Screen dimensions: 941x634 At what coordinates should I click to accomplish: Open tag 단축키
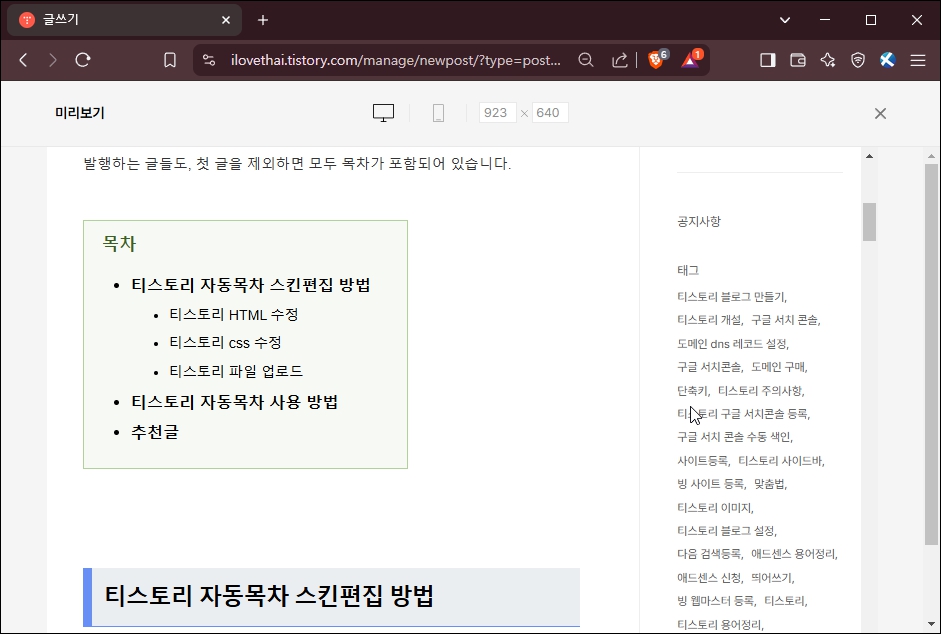[x=692, y=391]
